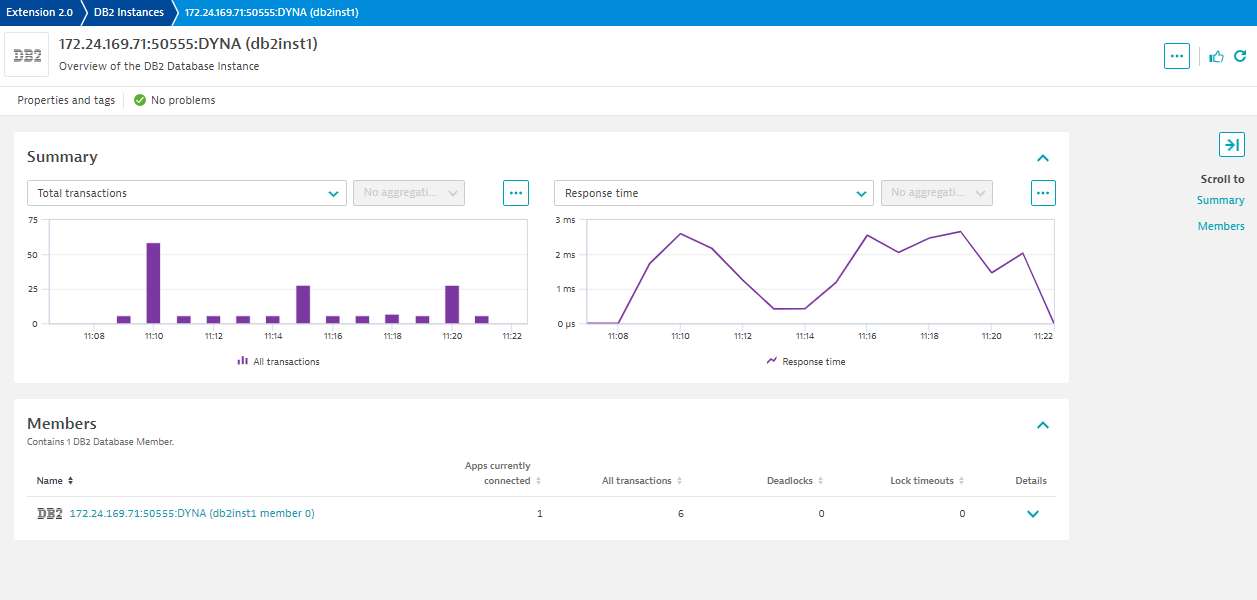Open the Total transactions metric dropdown
This screenshot has width=1257, height=600.
point(187,193)
